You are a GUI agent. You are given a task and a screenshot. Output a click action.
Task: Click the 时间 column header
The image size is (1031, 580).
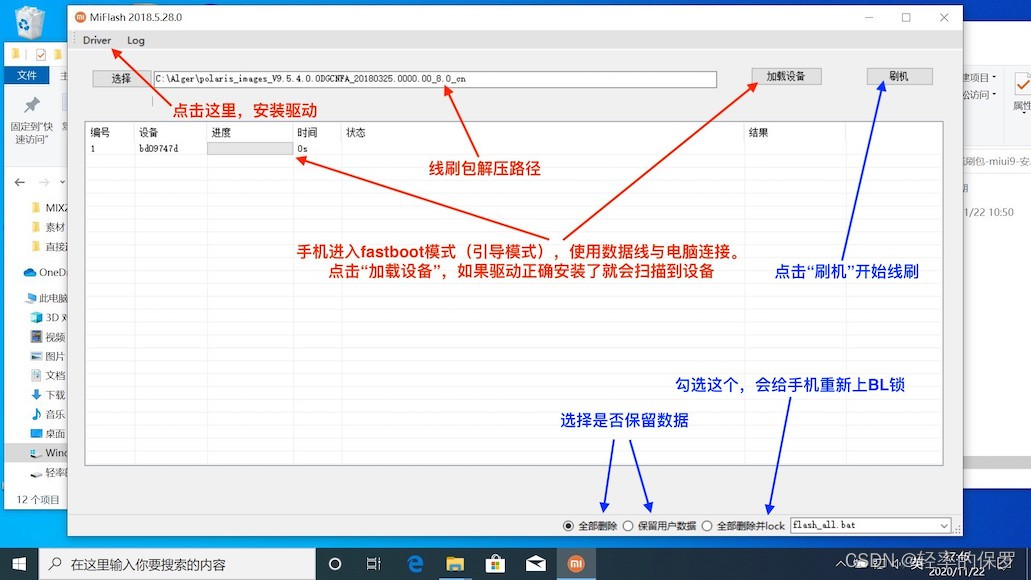307,133
